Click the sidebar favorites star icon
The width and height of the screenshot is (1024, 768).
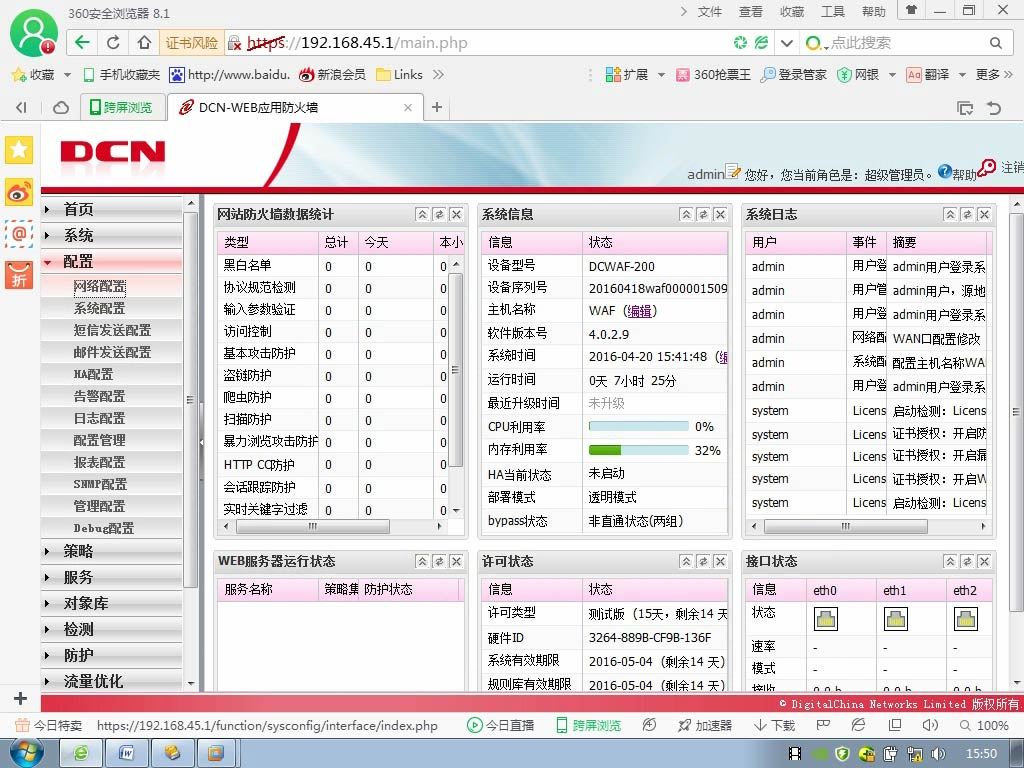tap(19, 150)
